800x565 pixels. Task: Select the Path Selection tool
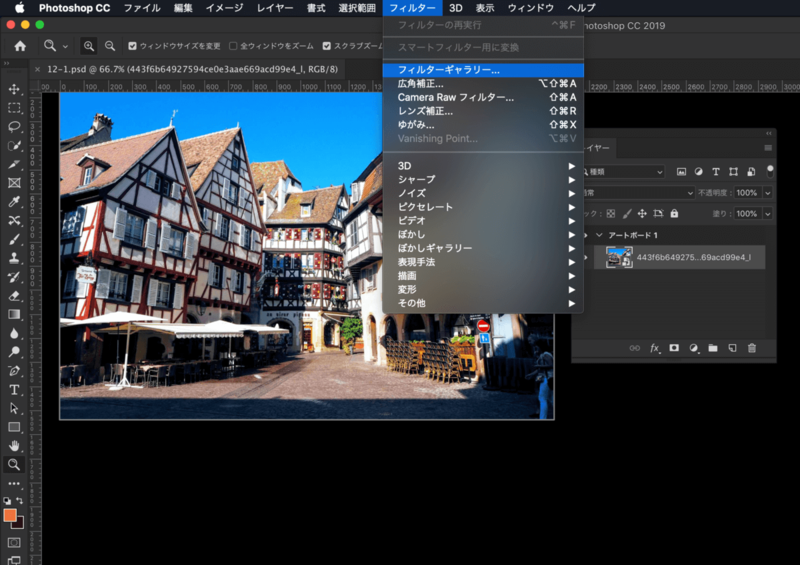[x=14, y=408]
